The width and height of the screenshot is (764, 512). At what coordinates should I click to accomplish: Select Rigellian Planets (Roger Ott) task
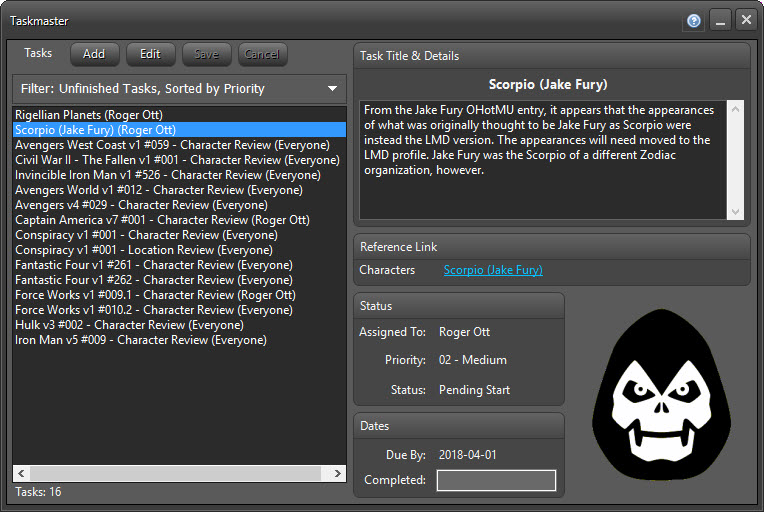179,115
